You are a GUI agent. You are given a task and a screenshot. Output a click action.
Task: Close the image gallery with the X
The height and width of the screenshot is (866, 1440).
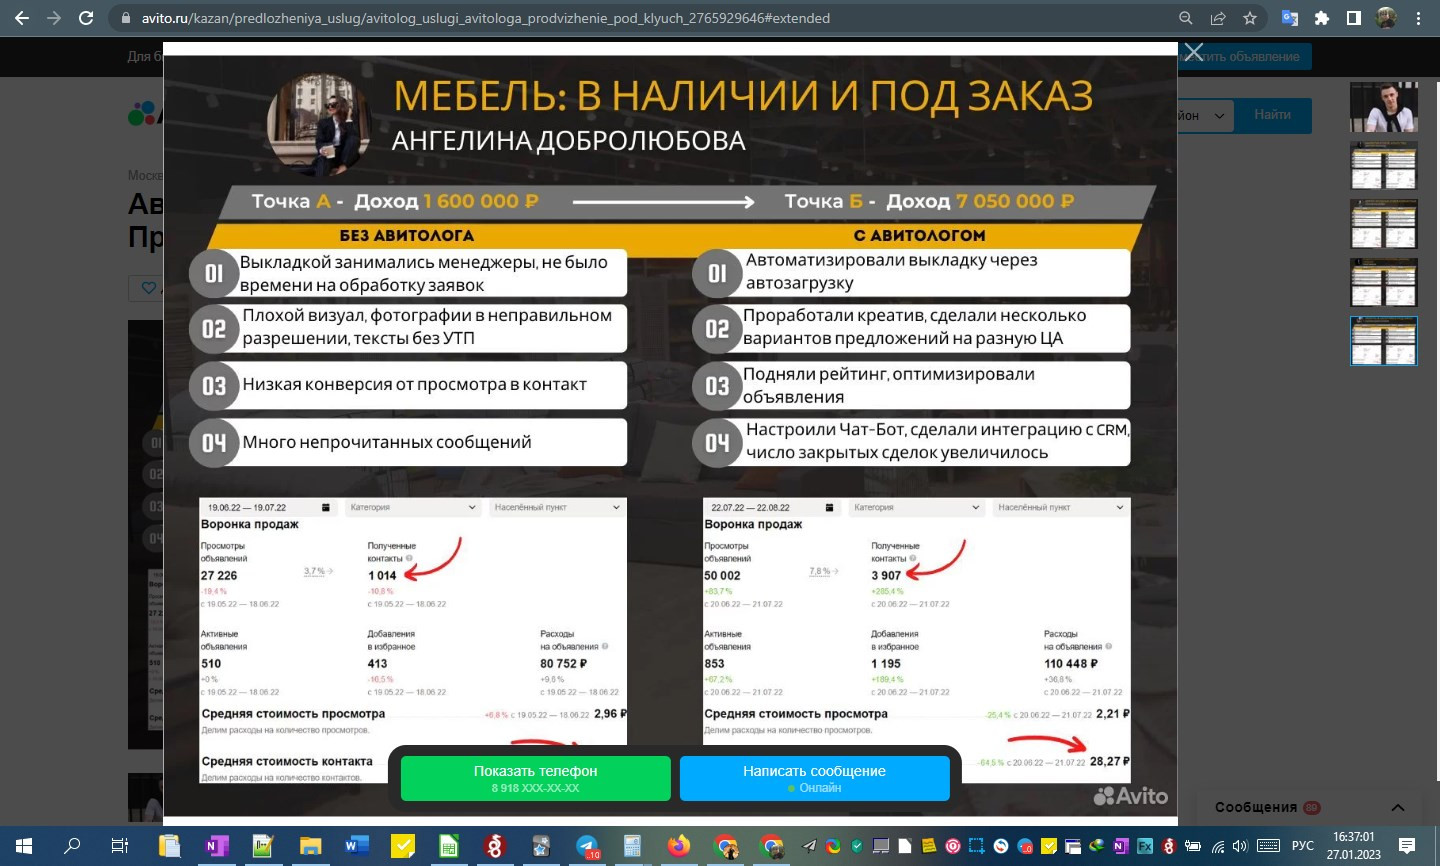point(1193,52)
